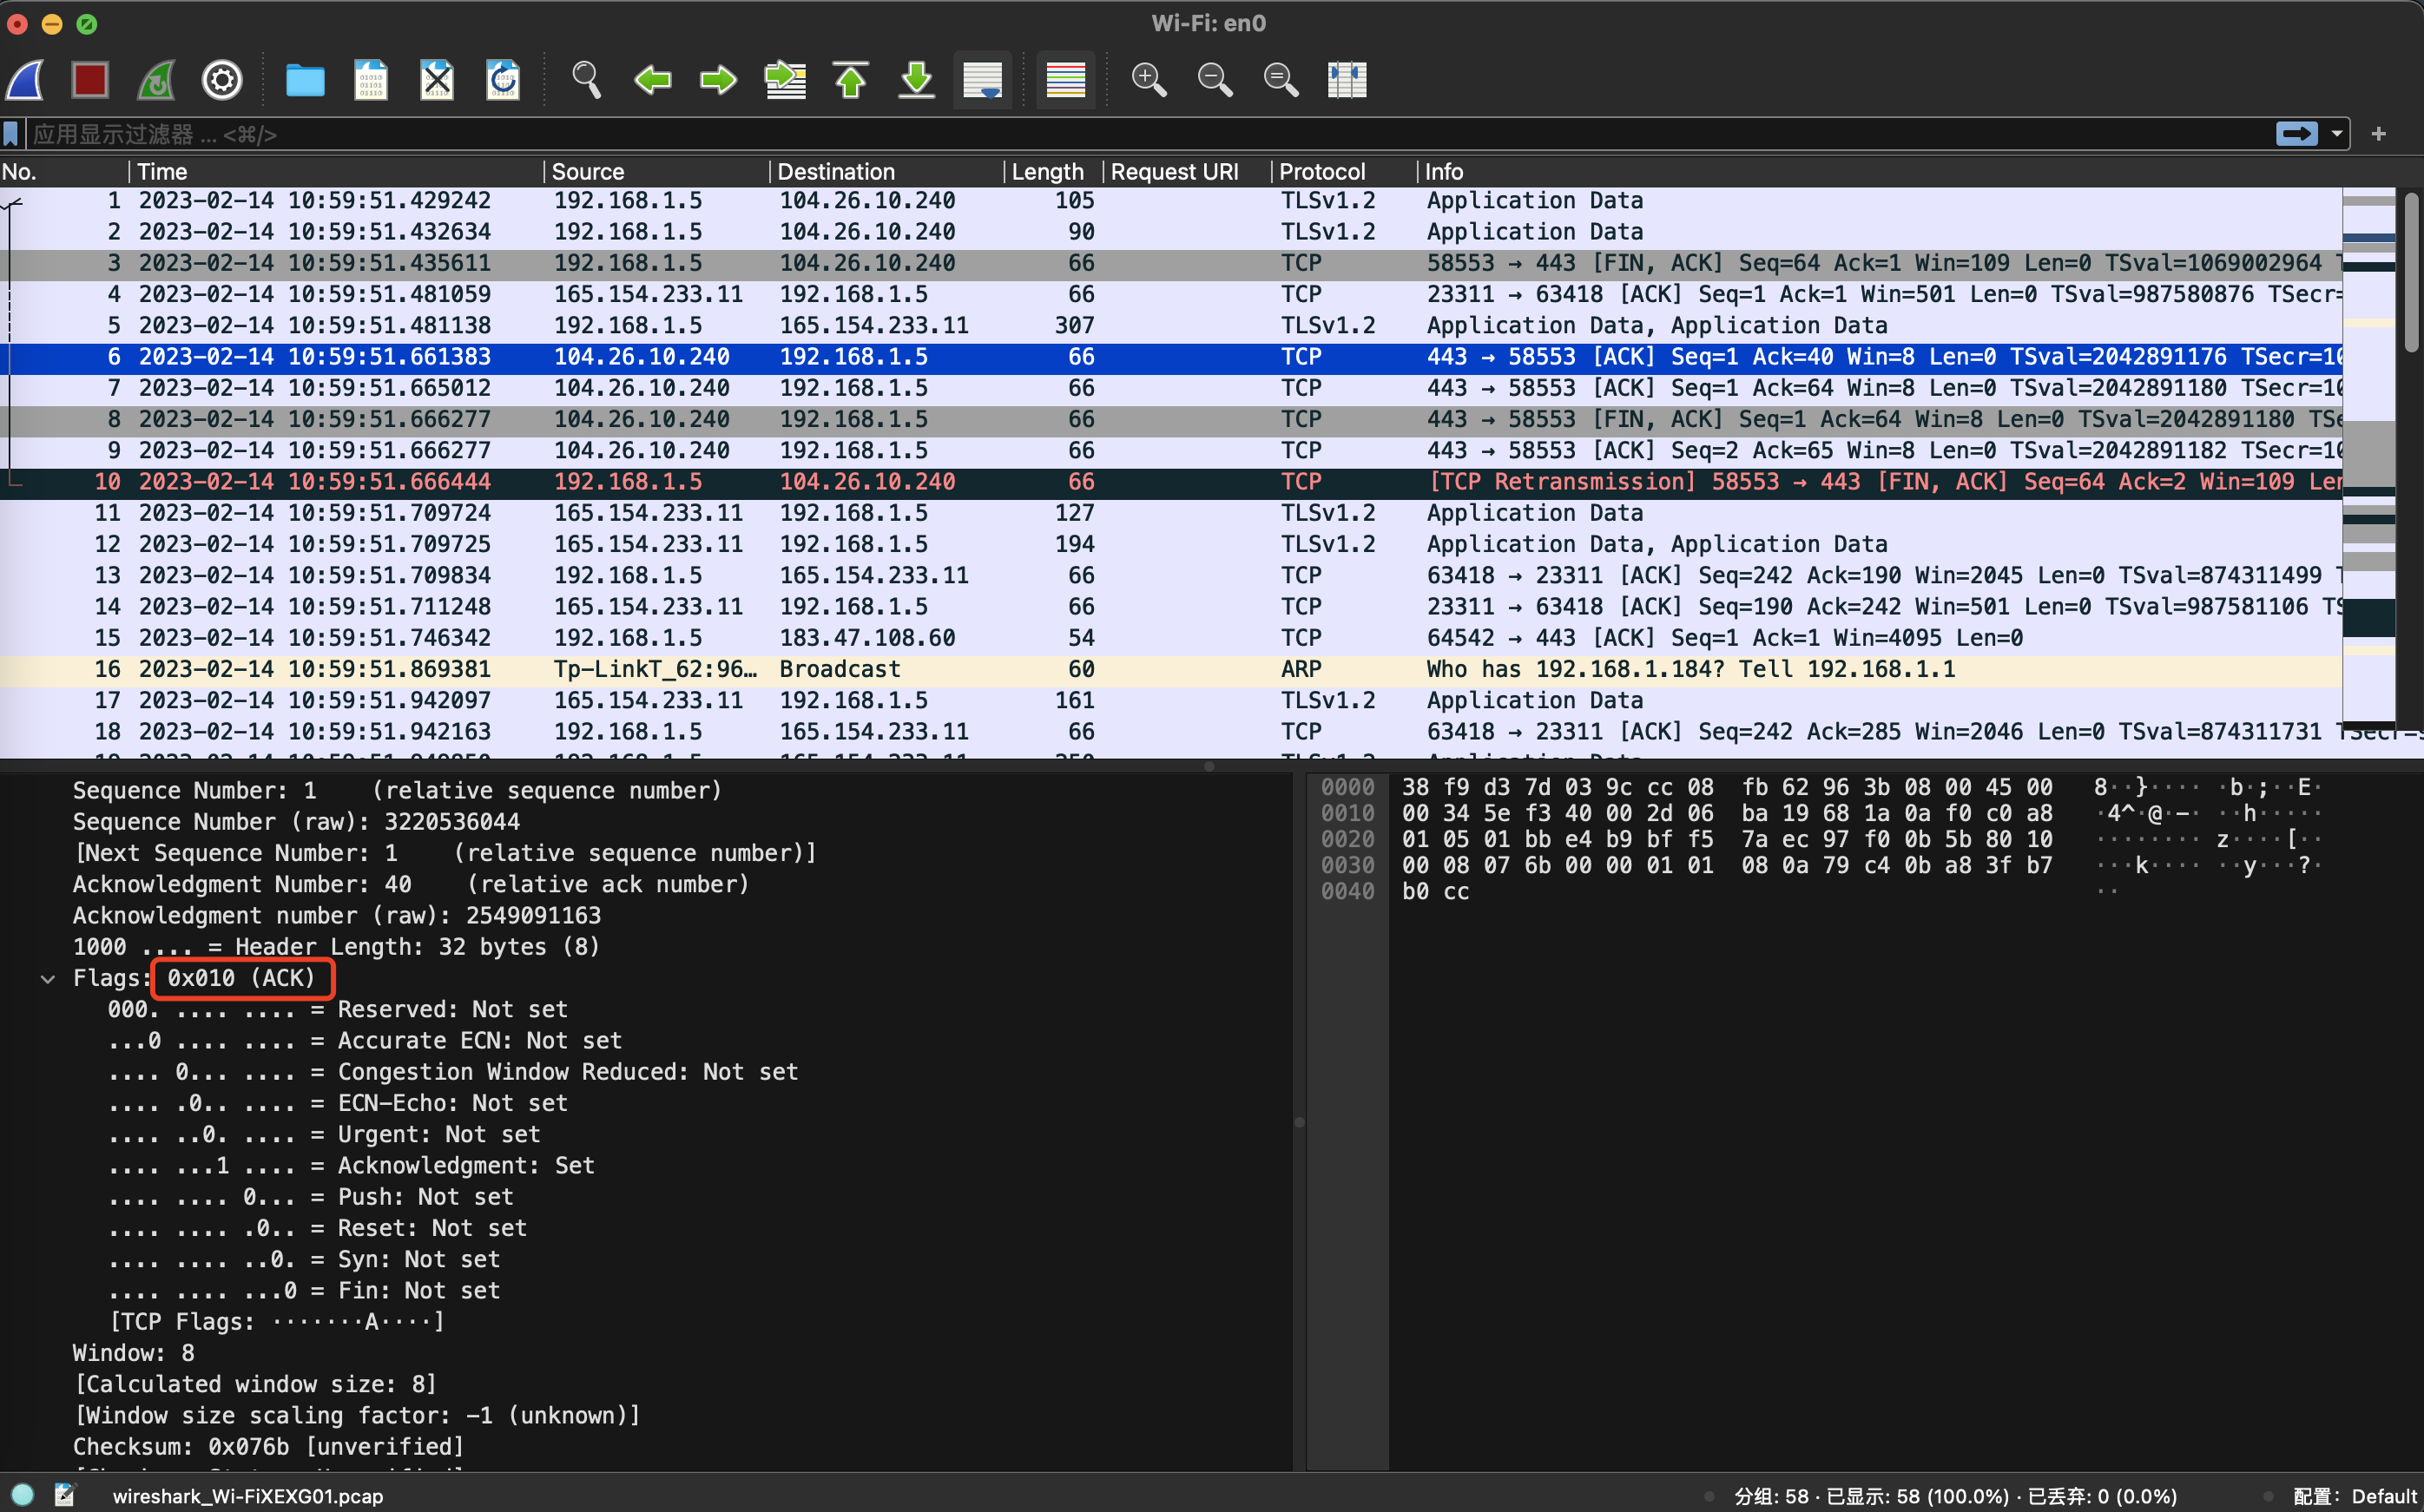Start capturing packets with shark fin icon
Image resolution: width=2424 pixels, height=1512 pixels.
[x=25, y=80]
